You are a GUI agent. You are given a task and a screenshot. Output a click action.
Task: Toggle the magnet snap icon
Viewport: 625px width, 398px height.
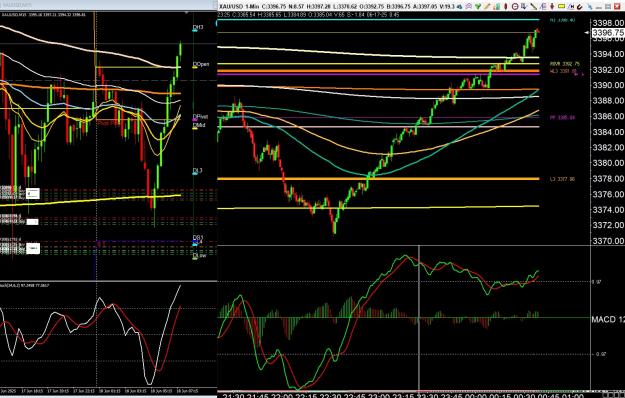[x=580, y=7]
